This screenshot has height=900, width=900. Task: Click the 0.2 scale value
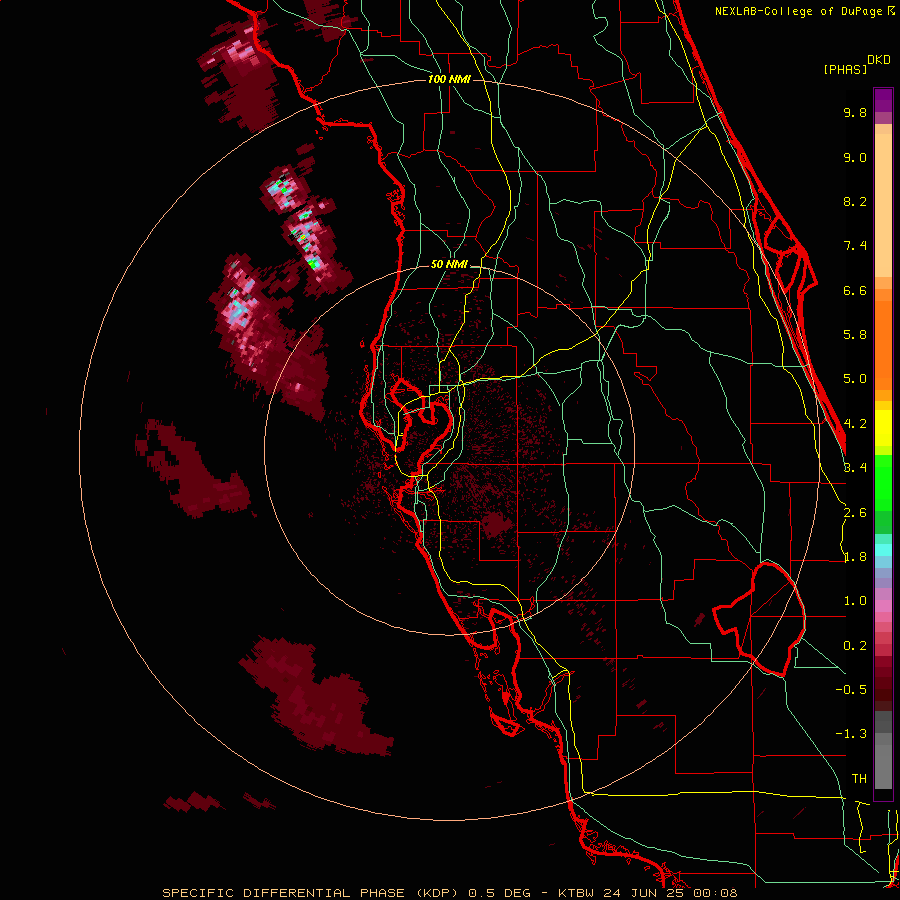855,646
